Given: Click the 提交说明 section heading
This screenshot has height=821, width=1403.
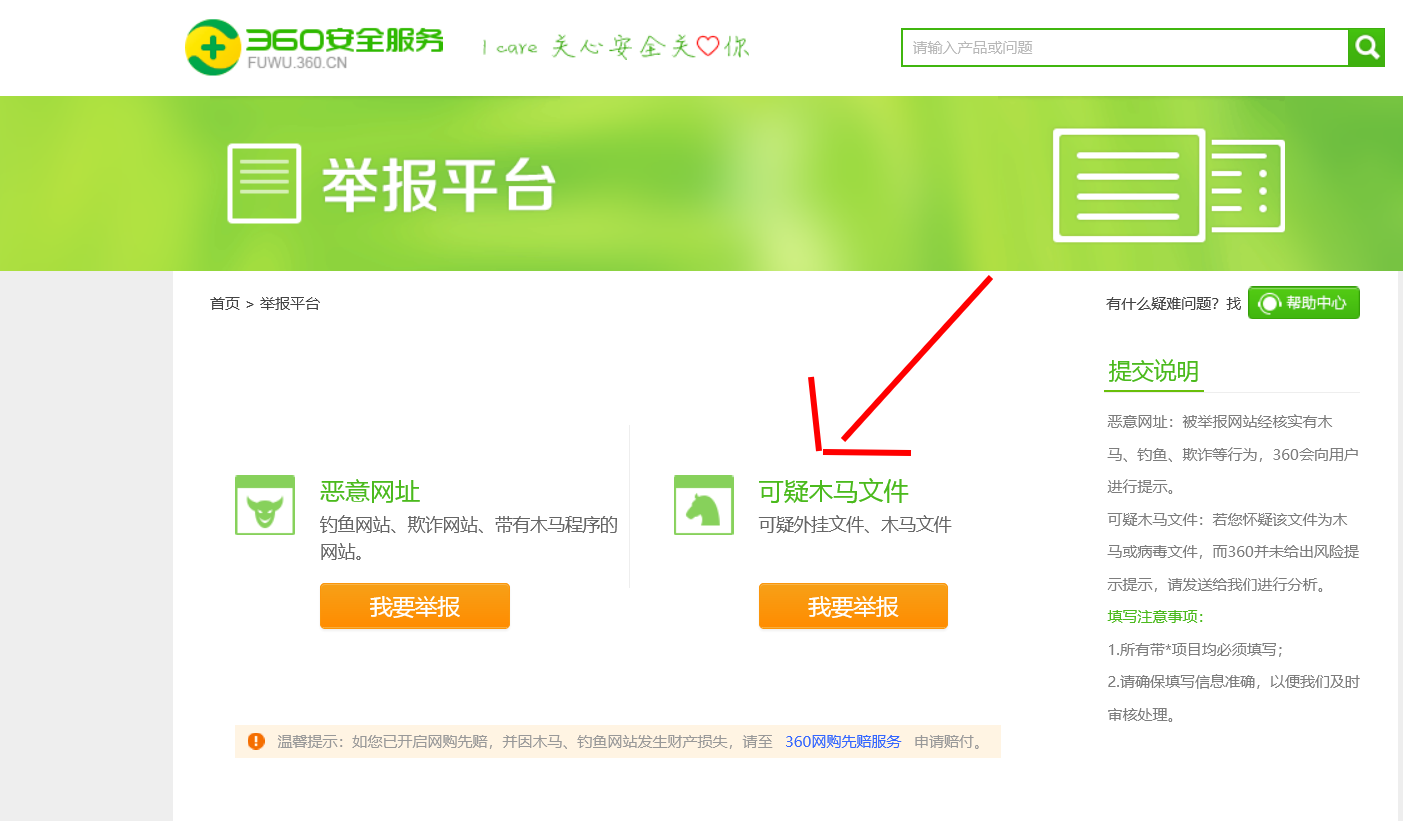Looking at the screenshot, I should [x=1153, y=372].
